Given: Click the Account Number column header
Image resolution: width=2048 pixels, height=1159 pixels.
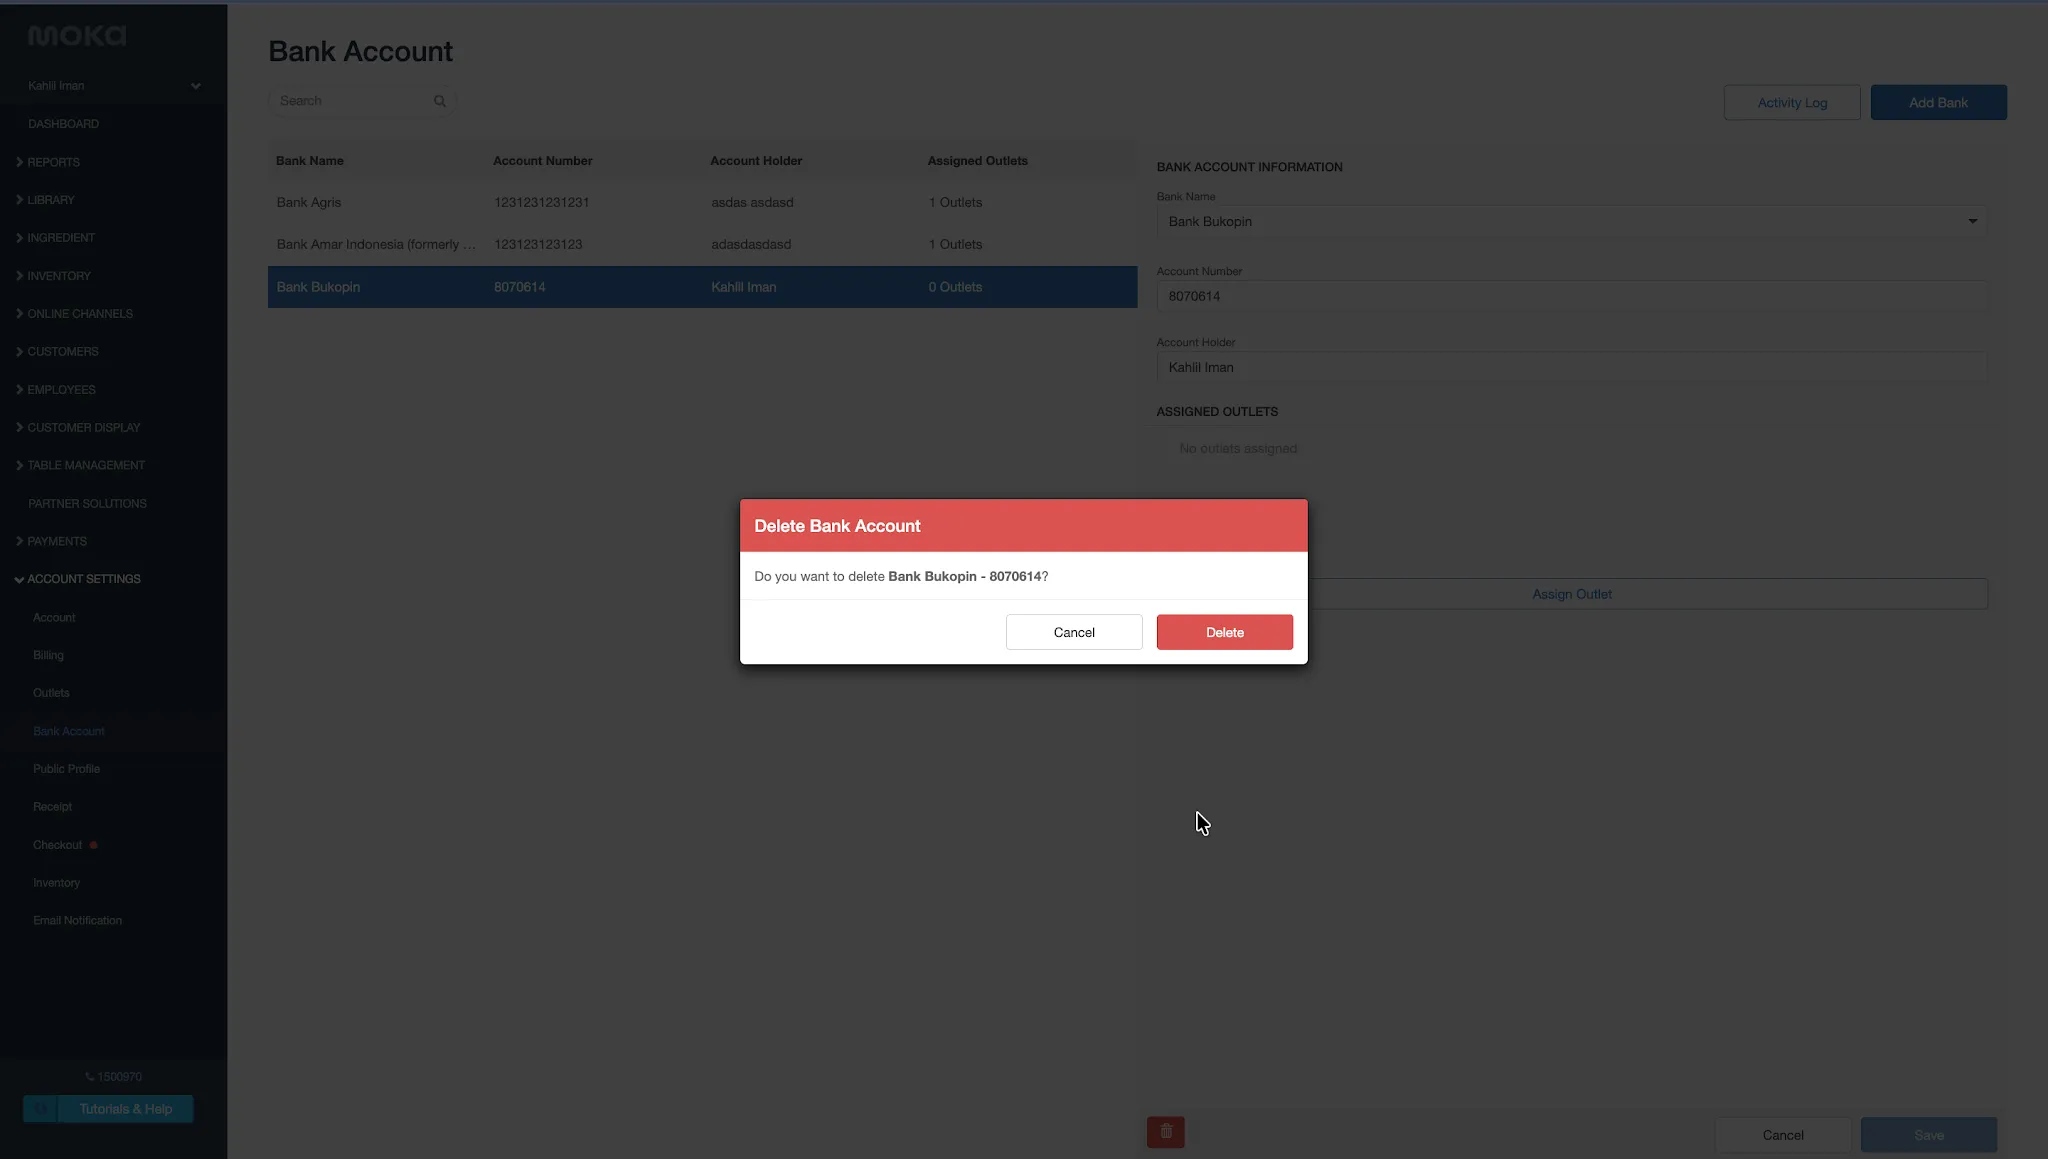Looking at the screenshot, I should point(543,161).
